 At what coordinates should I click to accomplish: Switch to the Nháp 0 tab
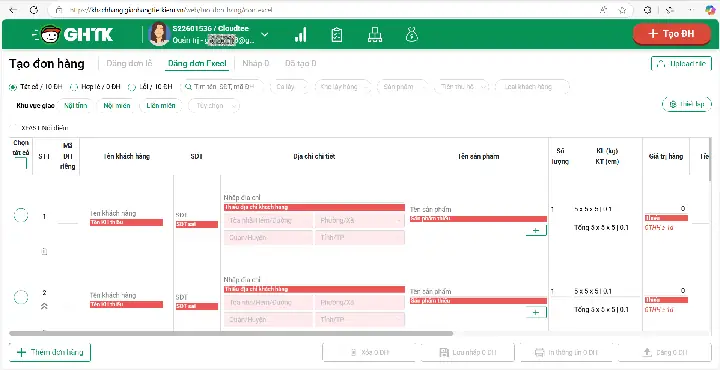pos(256,63)
